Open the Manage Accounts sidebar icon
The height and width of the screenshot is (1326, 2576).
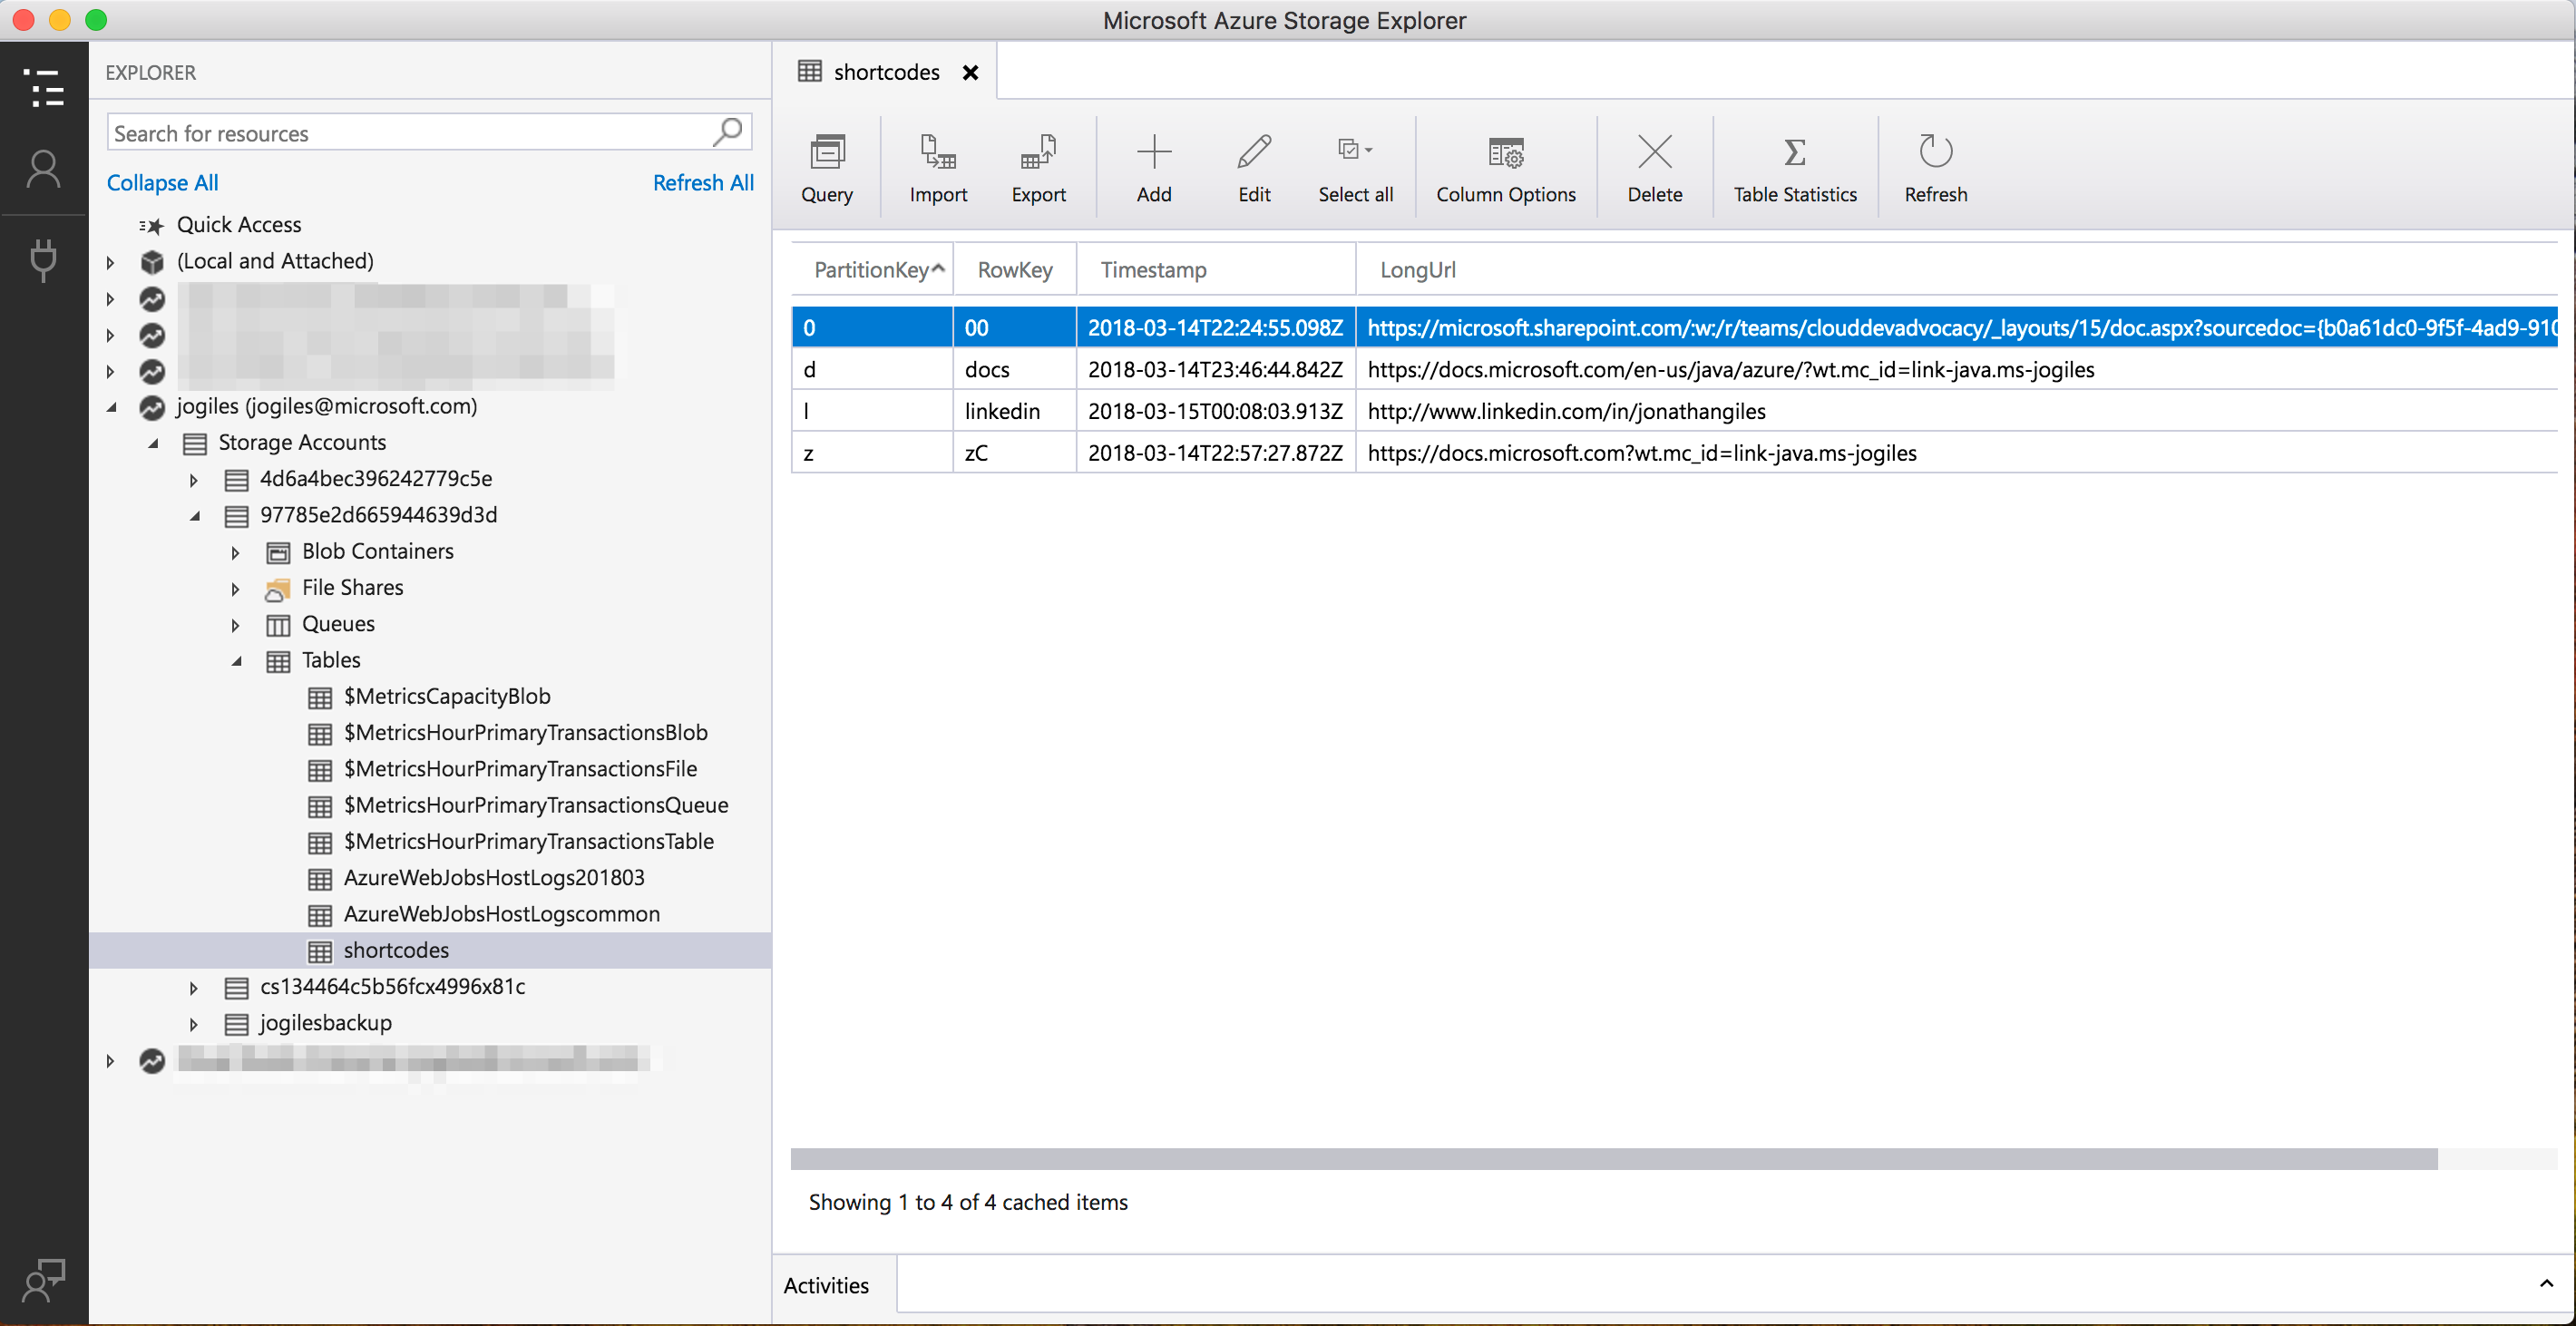pyautogui.click(x=43, y=169)
